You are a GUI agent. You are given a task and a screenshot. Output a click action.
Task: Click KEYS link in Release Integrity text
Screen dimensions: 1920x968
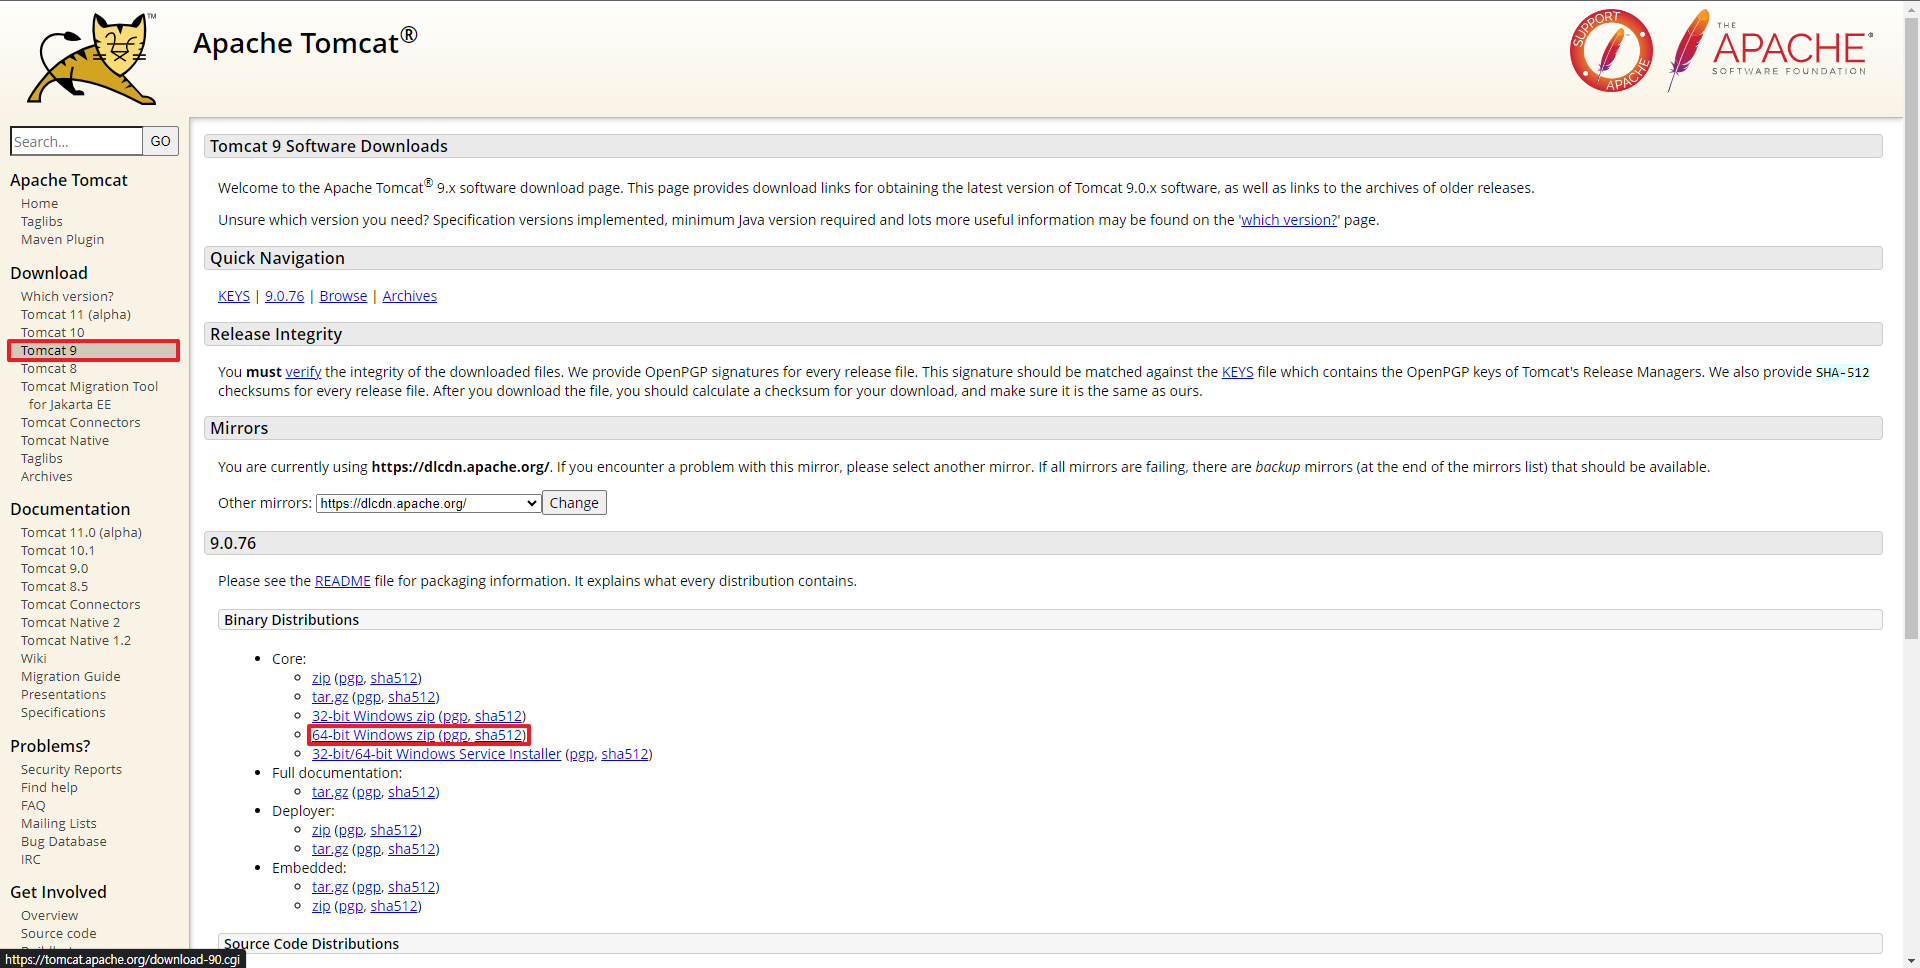point(1237,372)
